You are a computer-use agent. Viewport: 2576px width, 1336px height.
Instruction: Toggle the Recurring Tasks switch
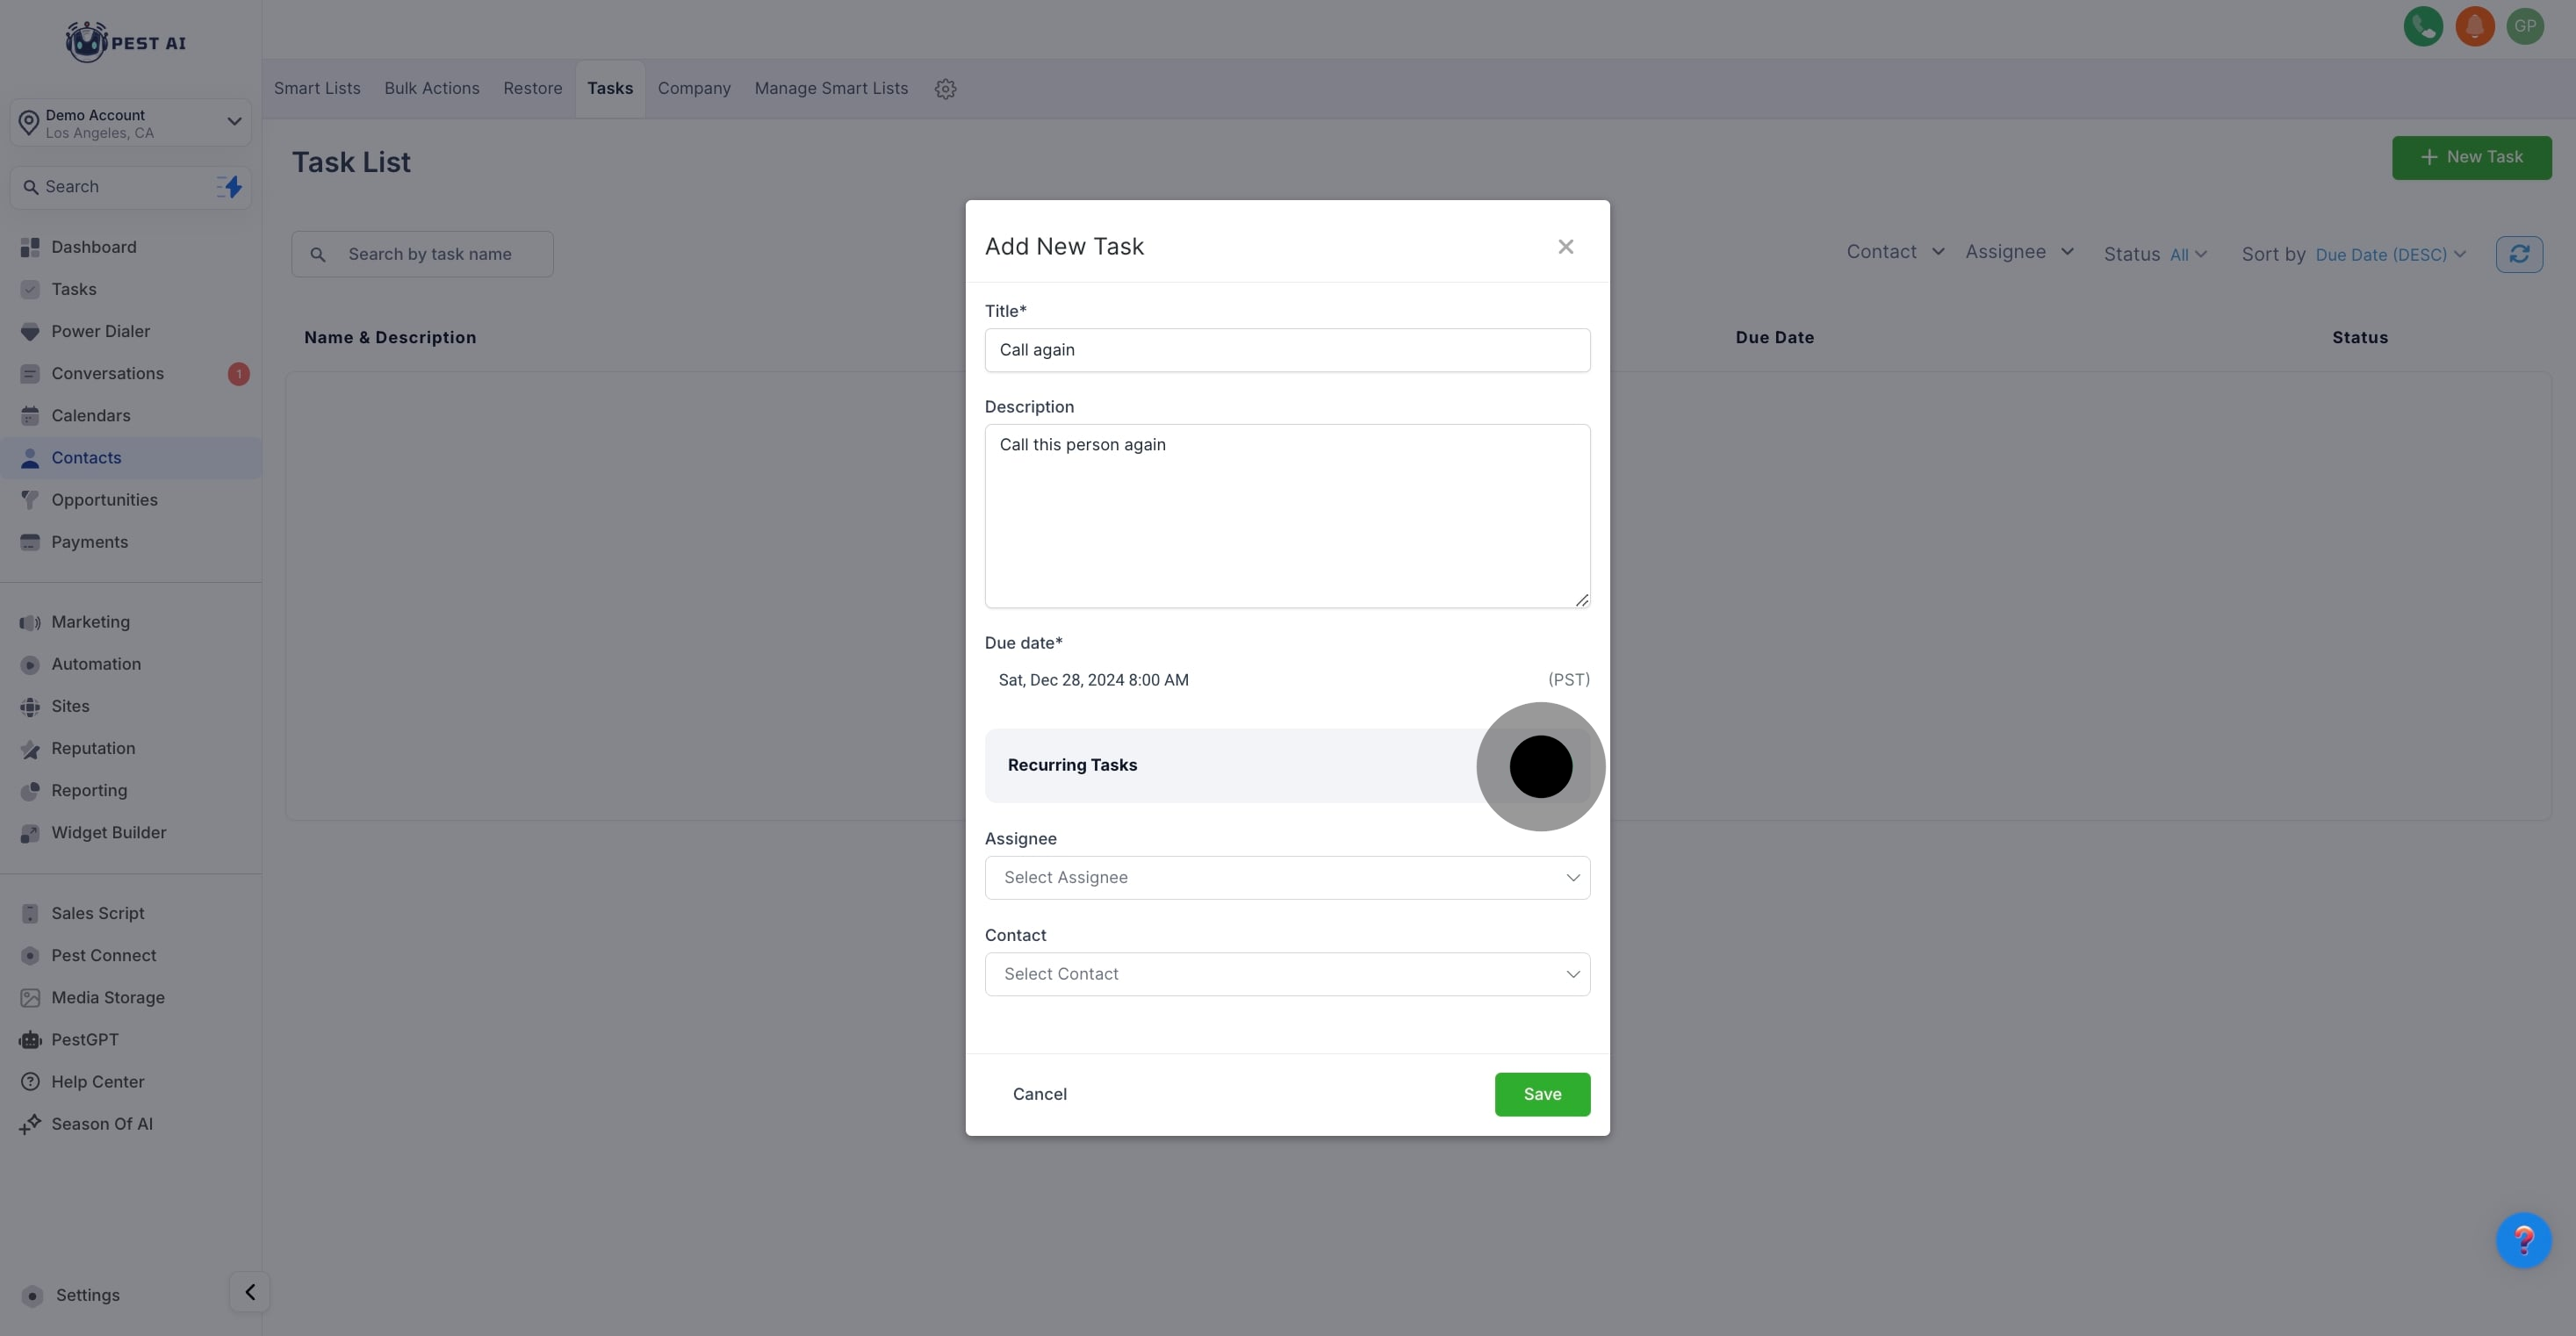pos(1541,766)
